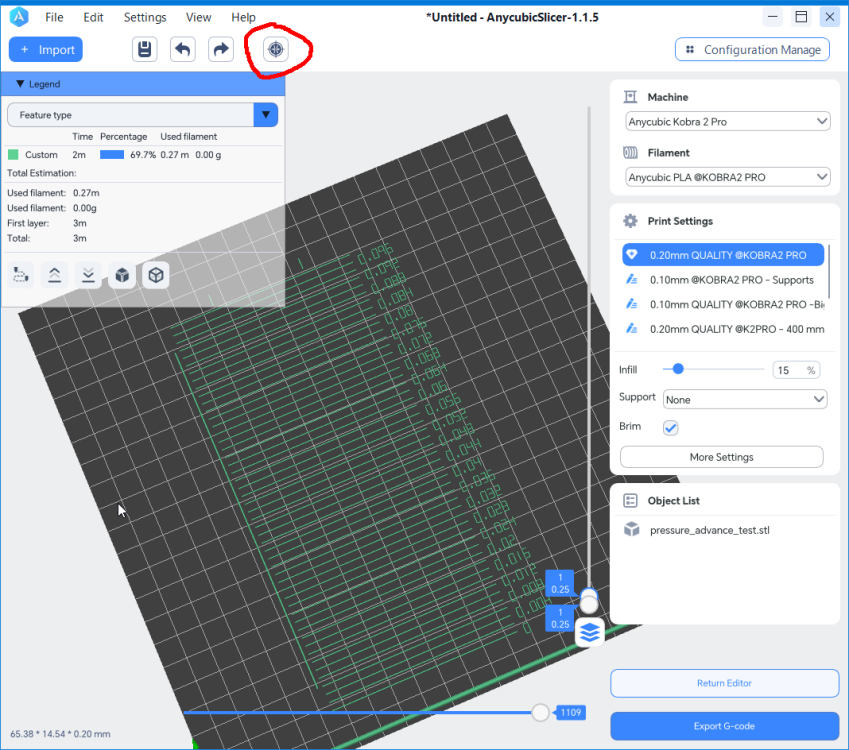Image resolution: width=849 pixels, height=750 pixels.
Task: Click the Print Settings gear icon
Action: 630,221
